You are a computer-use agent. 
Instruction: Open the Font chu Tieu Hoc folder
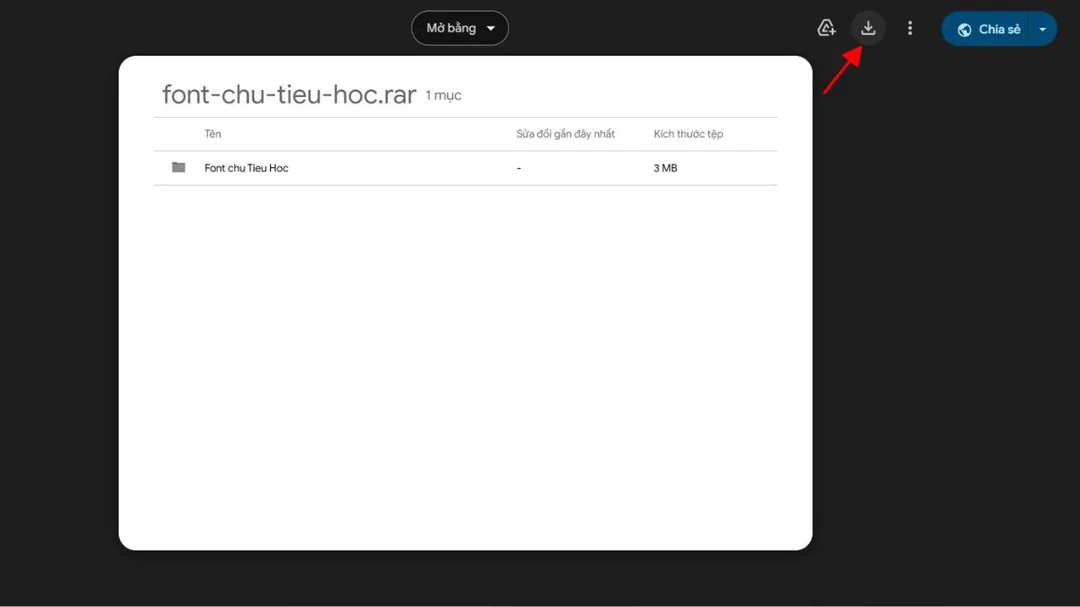point(247,167)
